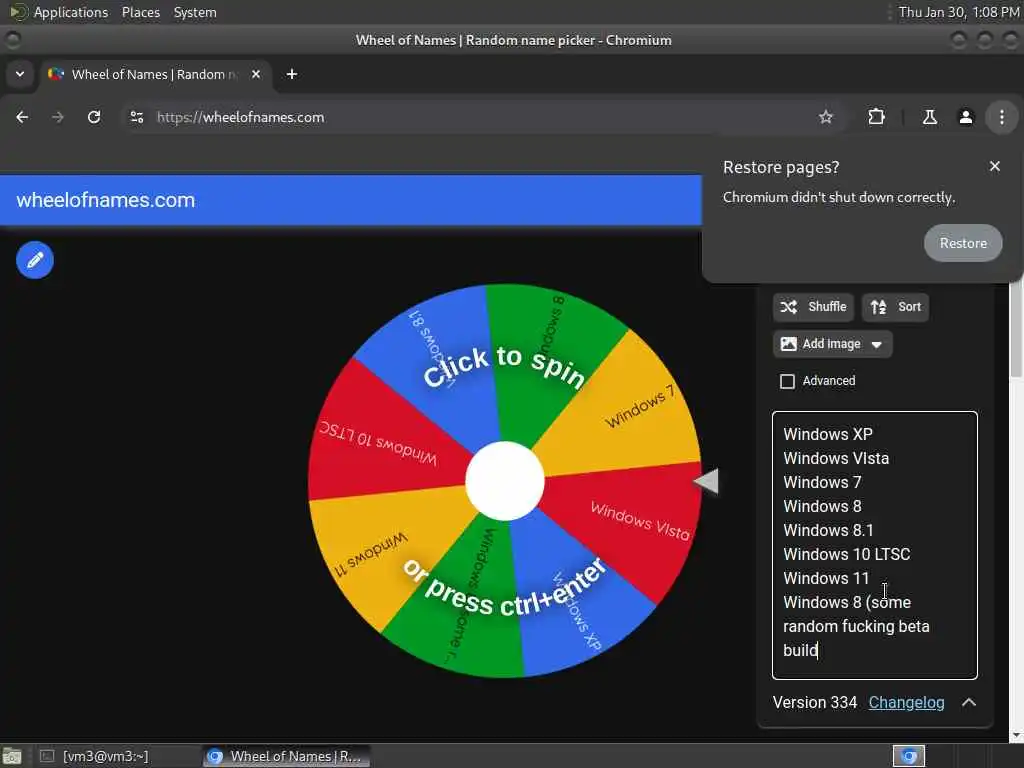Click the browser forward arrow
This screenshot has height=768, width=1024.
58,118
